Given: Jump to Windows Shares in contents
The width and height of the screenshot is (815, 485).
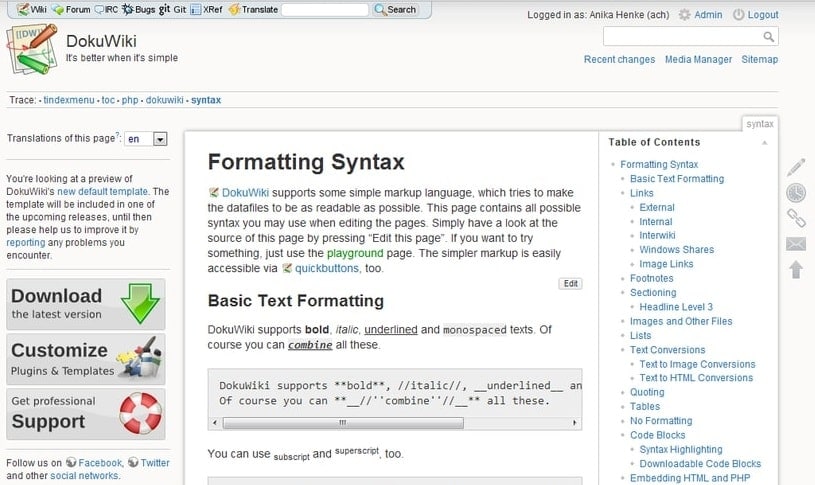Looking at the screenshot, I should coord(676,250).
